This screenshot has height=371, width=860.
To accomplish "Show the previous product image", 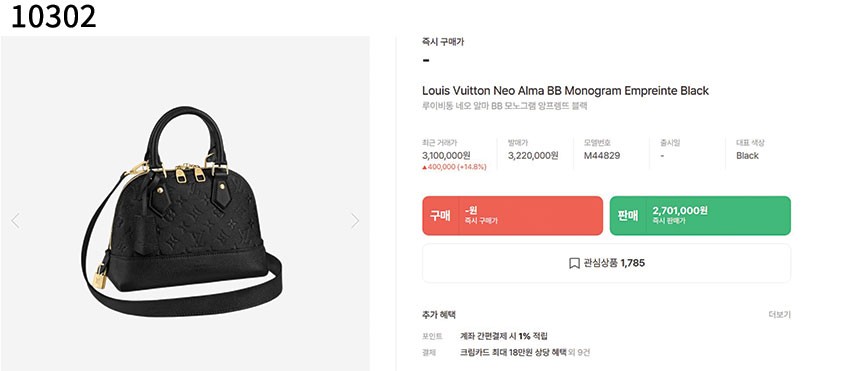I will [15, 221].
